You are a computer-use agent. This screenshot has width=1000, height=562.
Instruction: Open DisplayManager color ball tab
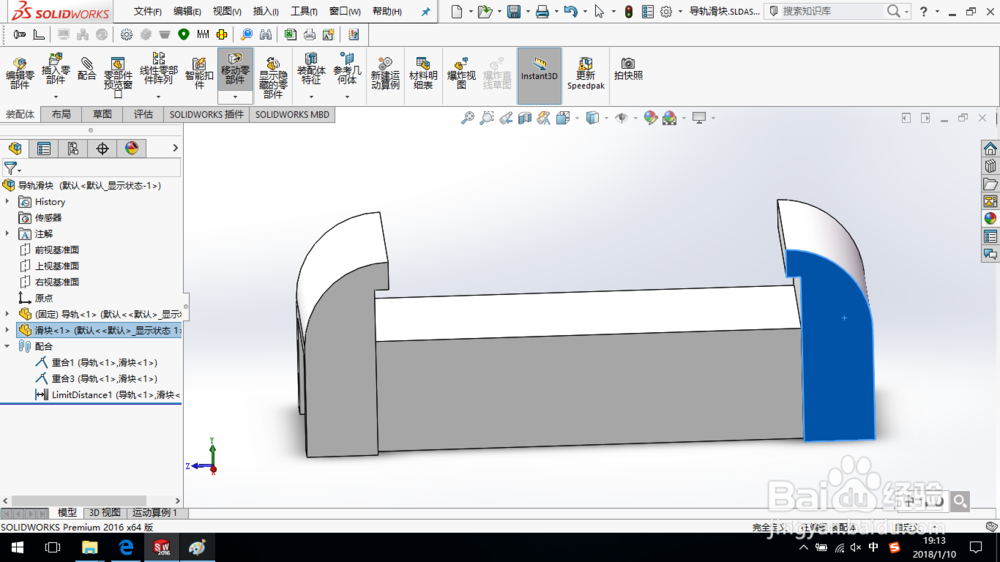point(131,149)
